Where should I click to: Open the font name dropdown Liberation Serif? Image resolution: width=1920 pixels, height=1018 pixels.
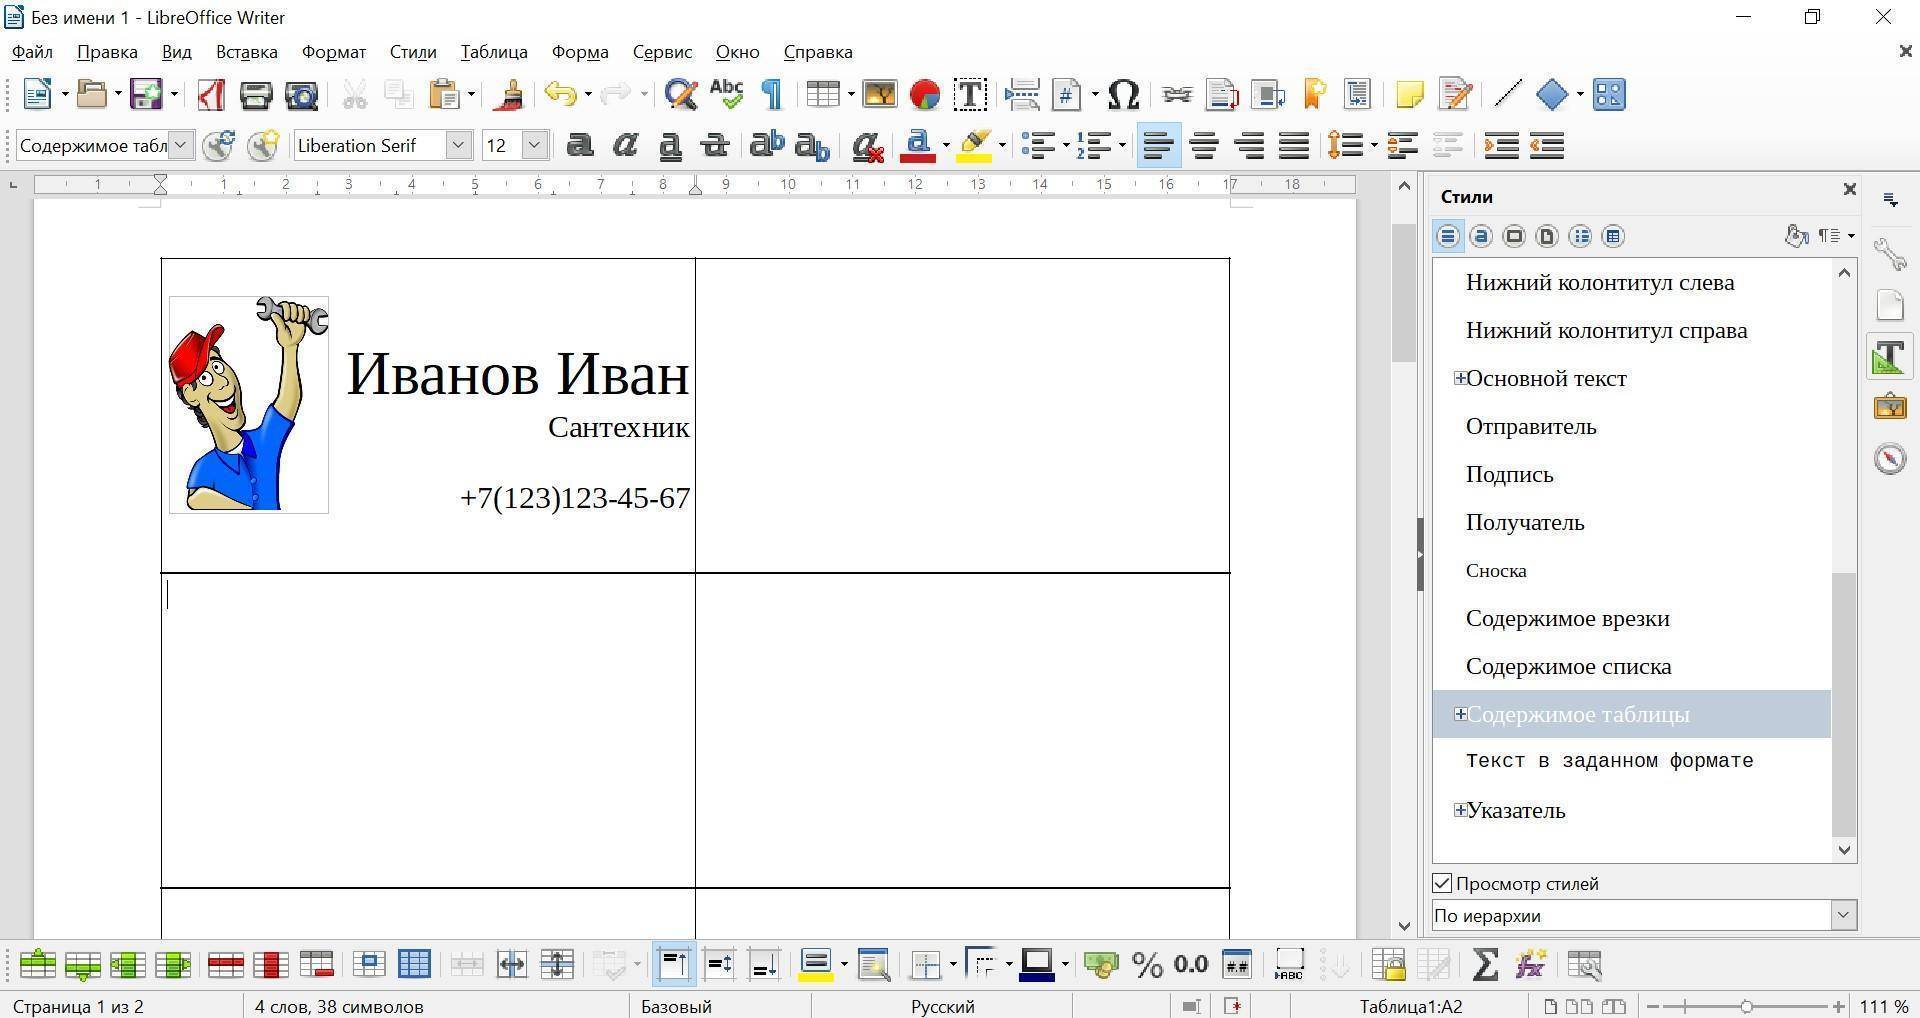pyautogui.click(x=458, y=146)
